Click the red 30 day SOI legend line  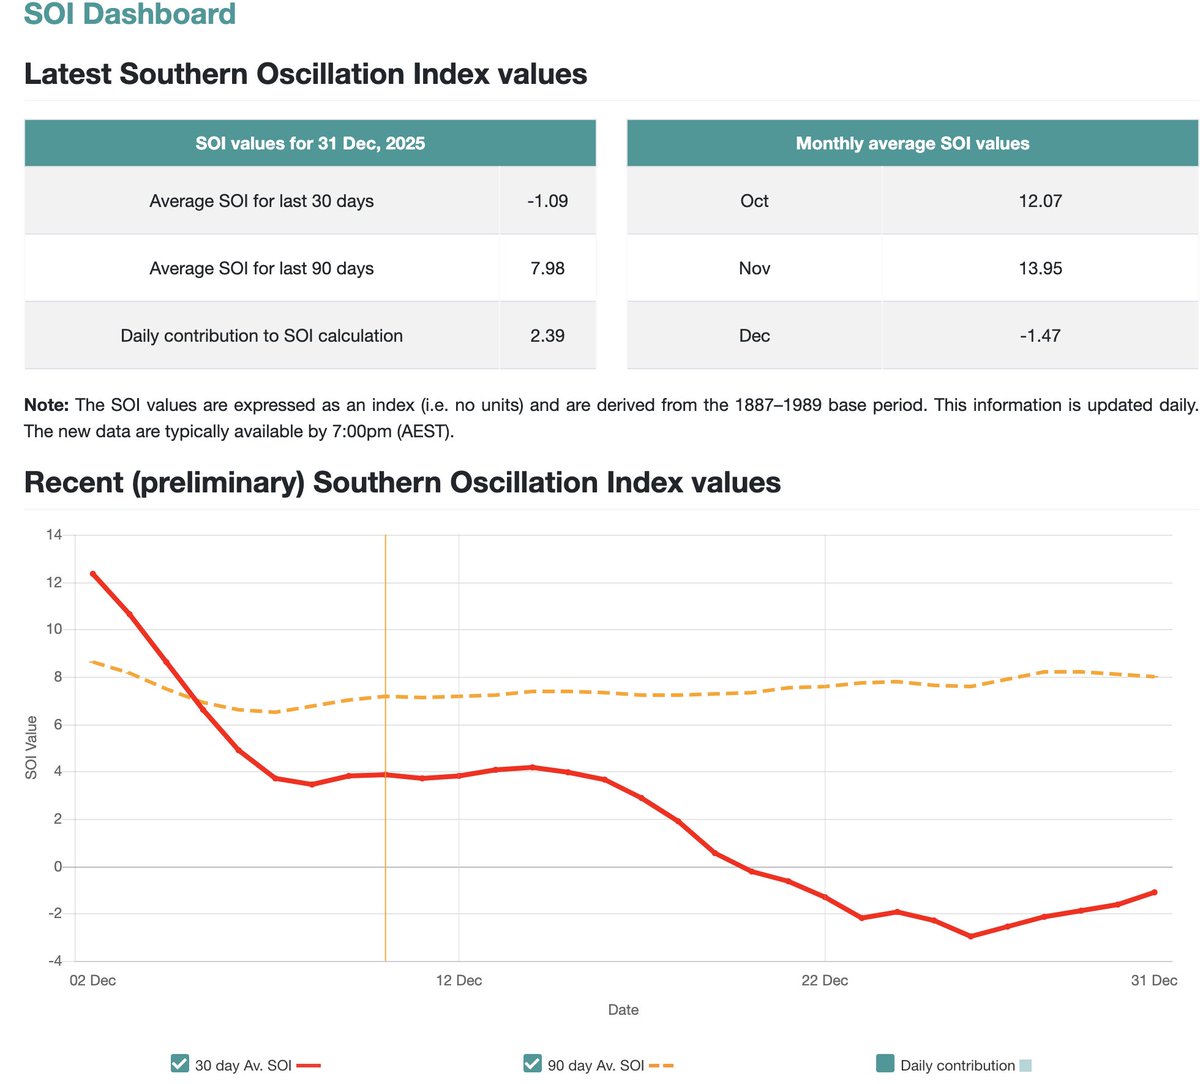309,1066
